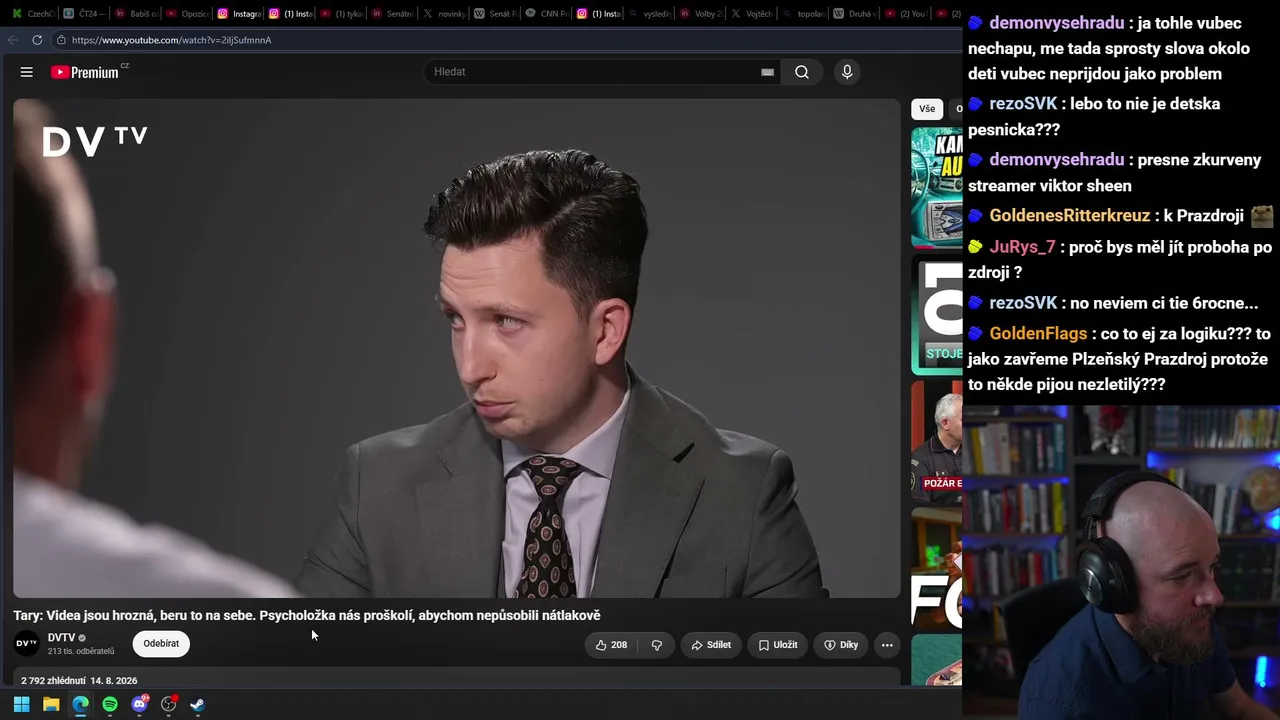View site information lock icon
This screenshot has width=1280, height=720.
[x=61, y=40]
